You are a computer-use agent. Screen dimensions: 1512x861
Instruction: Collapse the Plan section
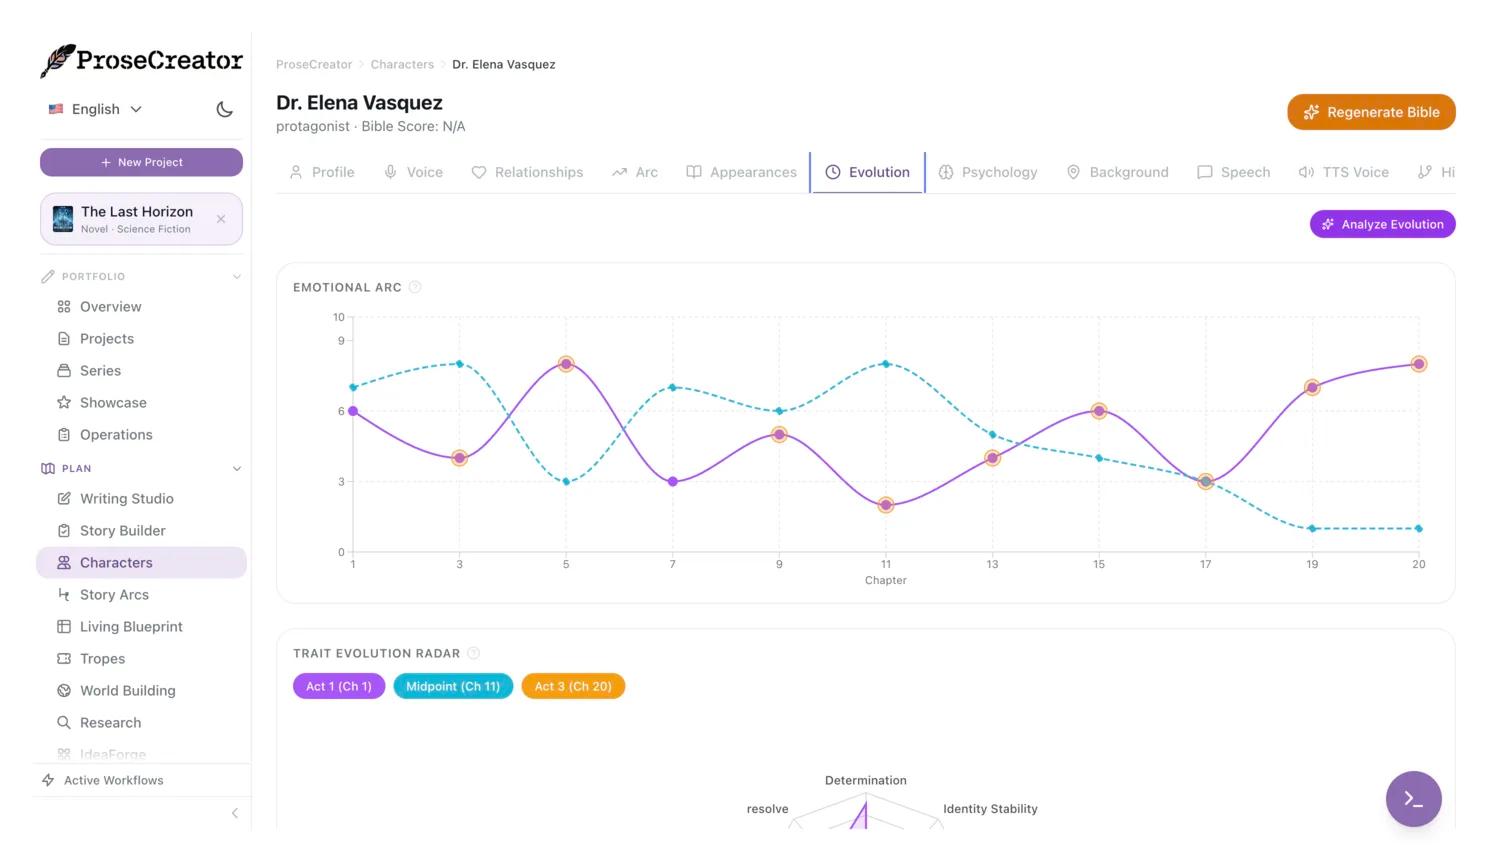pyautogui.click(x=237, y=468)
